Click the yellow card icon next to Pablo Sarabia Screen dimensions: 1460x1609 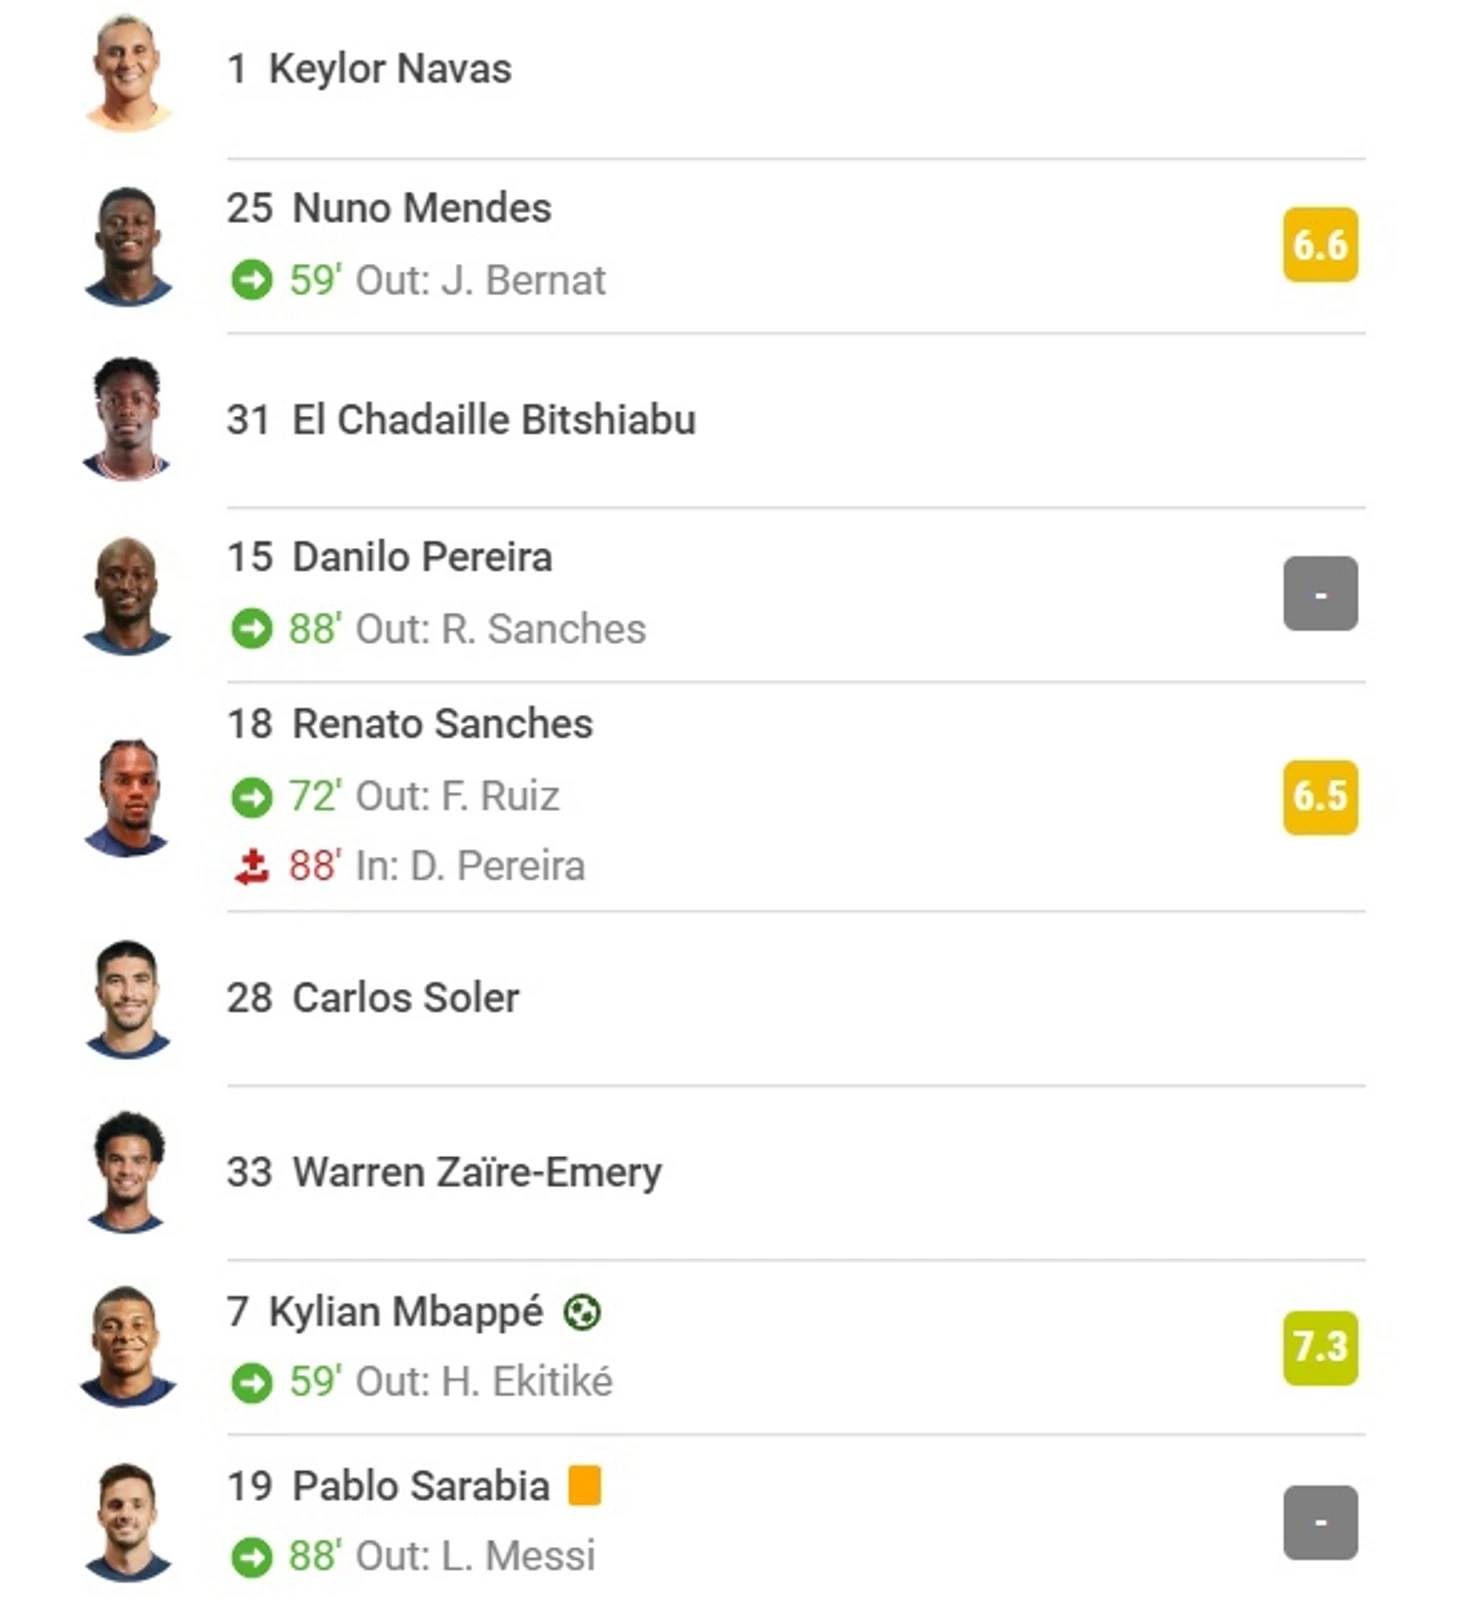tap(585, 1485)
